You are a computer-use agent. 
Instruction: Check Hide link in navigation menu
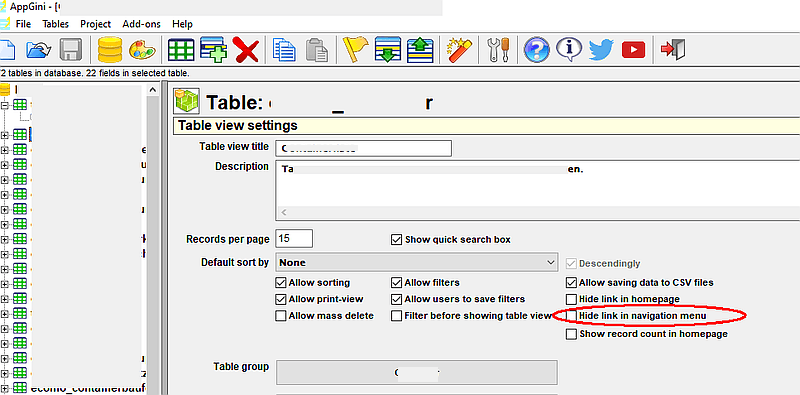click(x=571, y=316)
